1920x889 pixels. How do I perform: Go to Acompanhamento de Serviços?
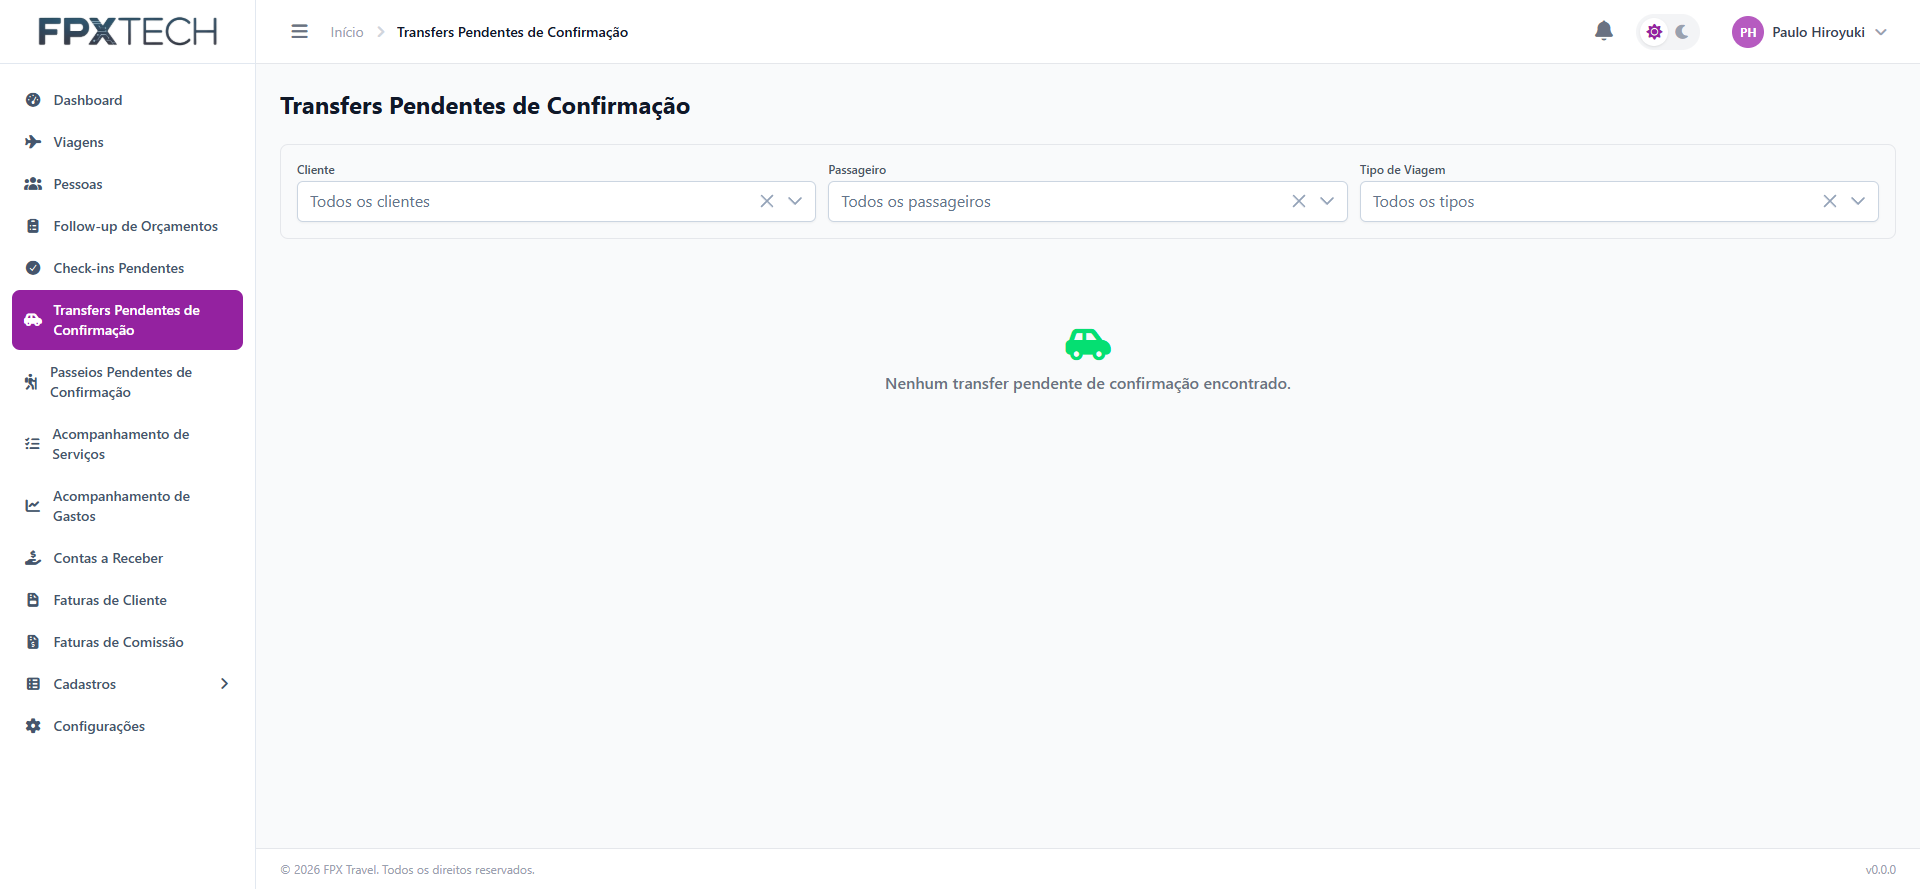(127, 444)
